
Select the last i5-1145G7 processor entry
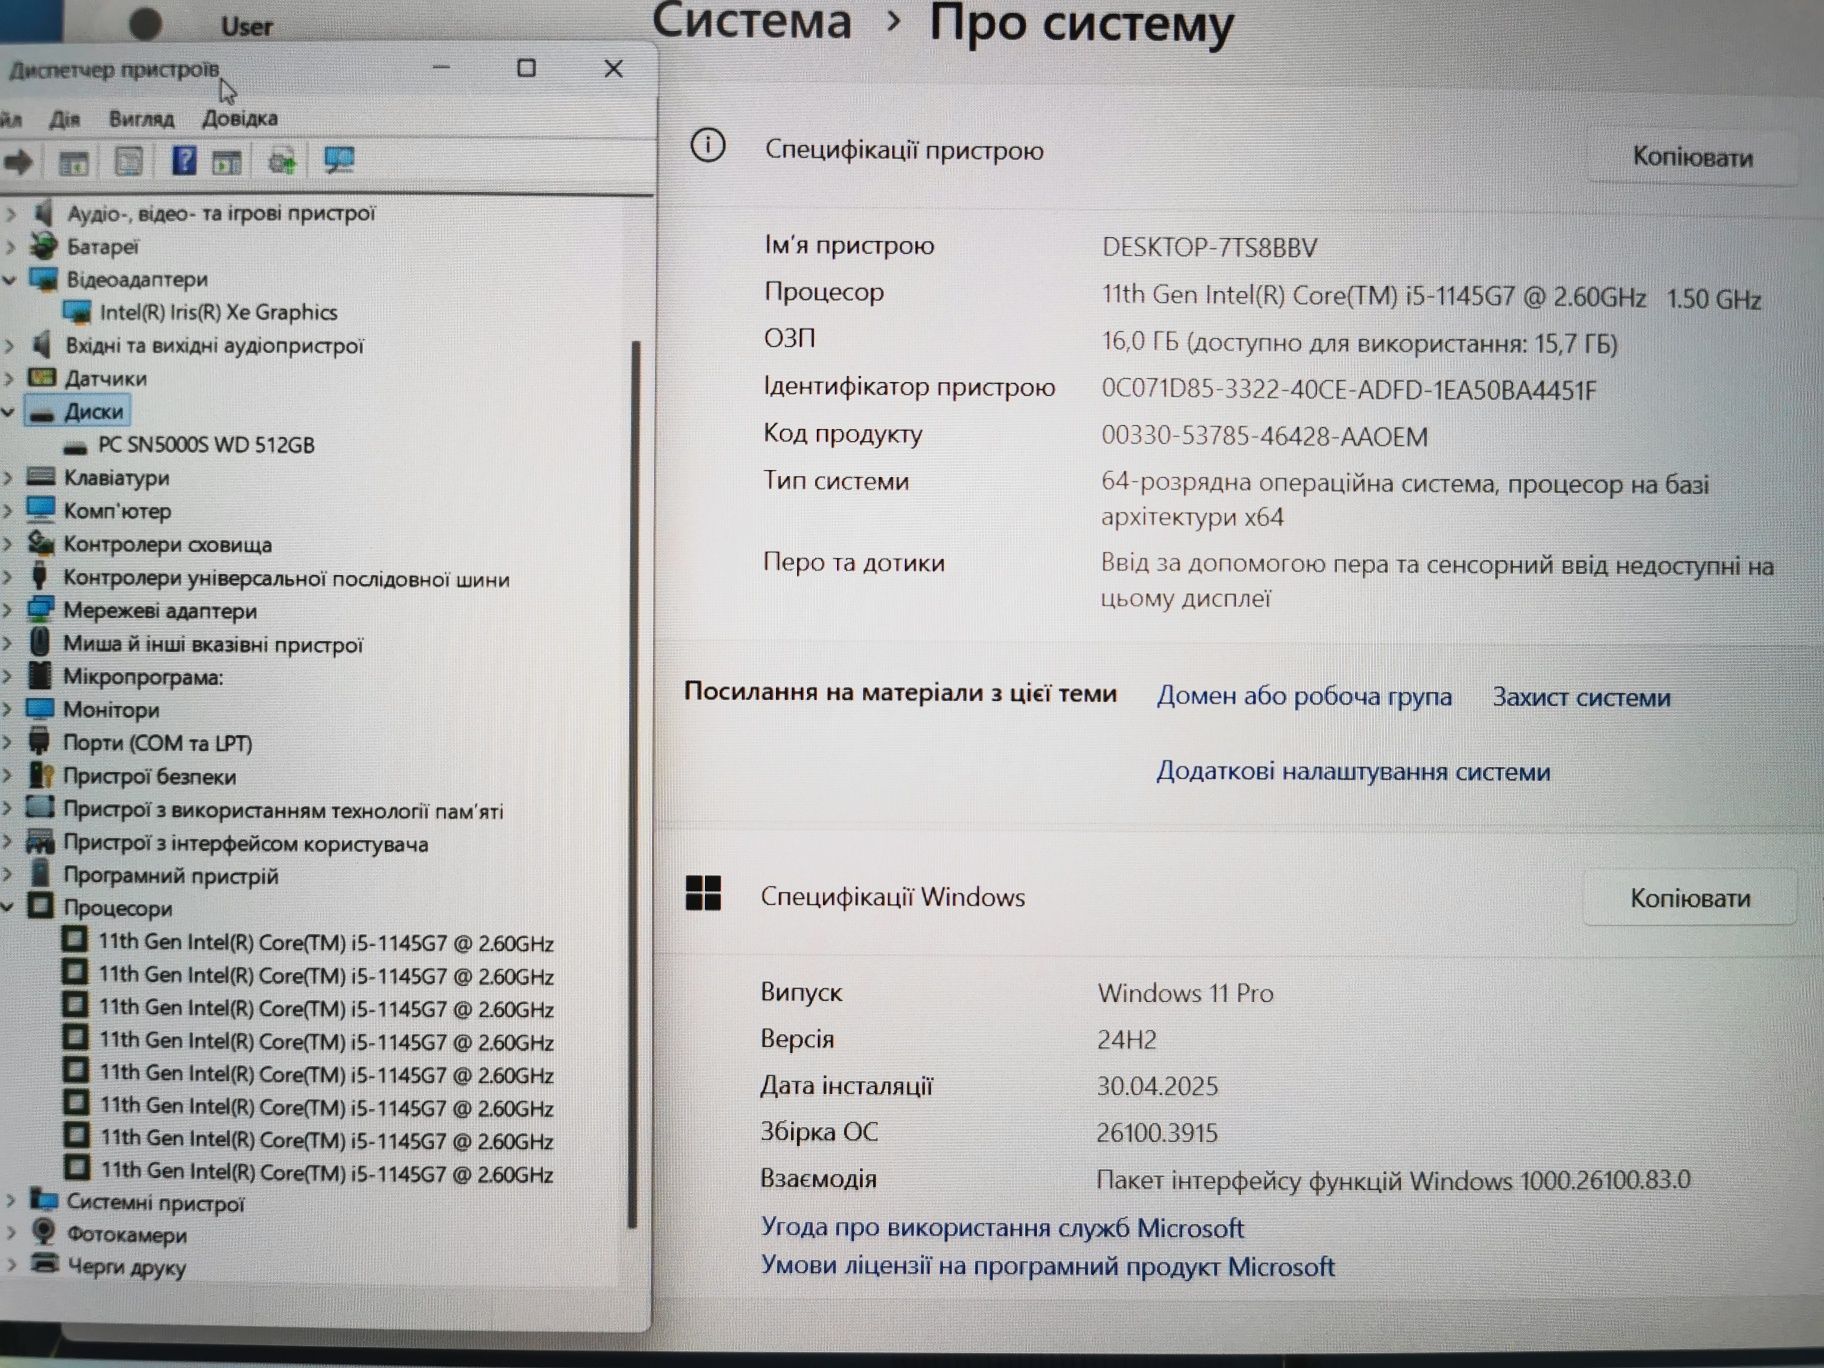(327, 1172)
